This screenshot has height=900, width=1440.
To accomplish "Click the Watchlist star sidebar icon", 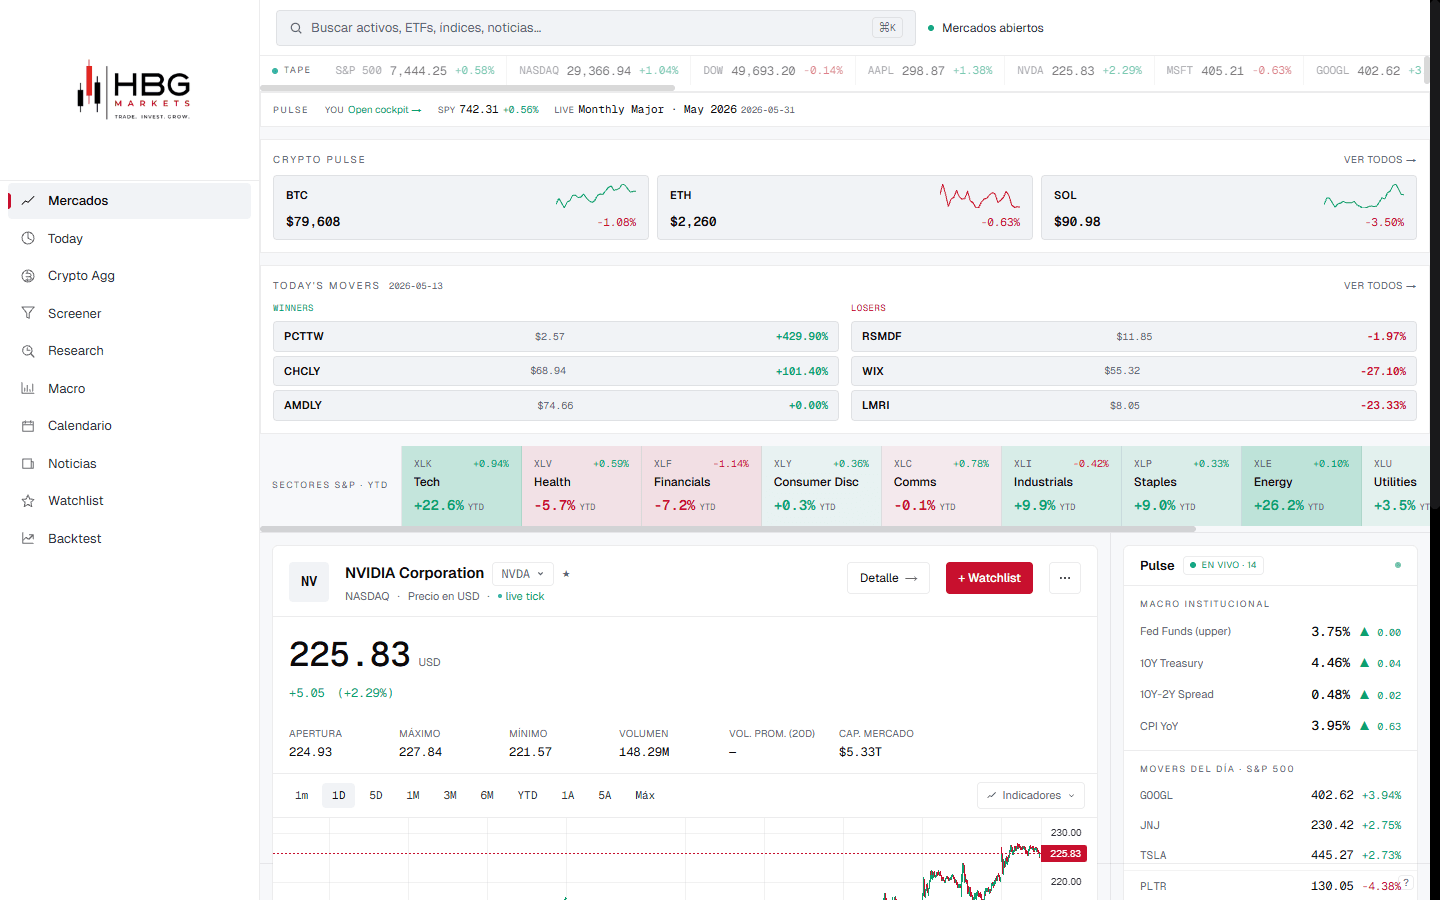I will pos(28,501).
